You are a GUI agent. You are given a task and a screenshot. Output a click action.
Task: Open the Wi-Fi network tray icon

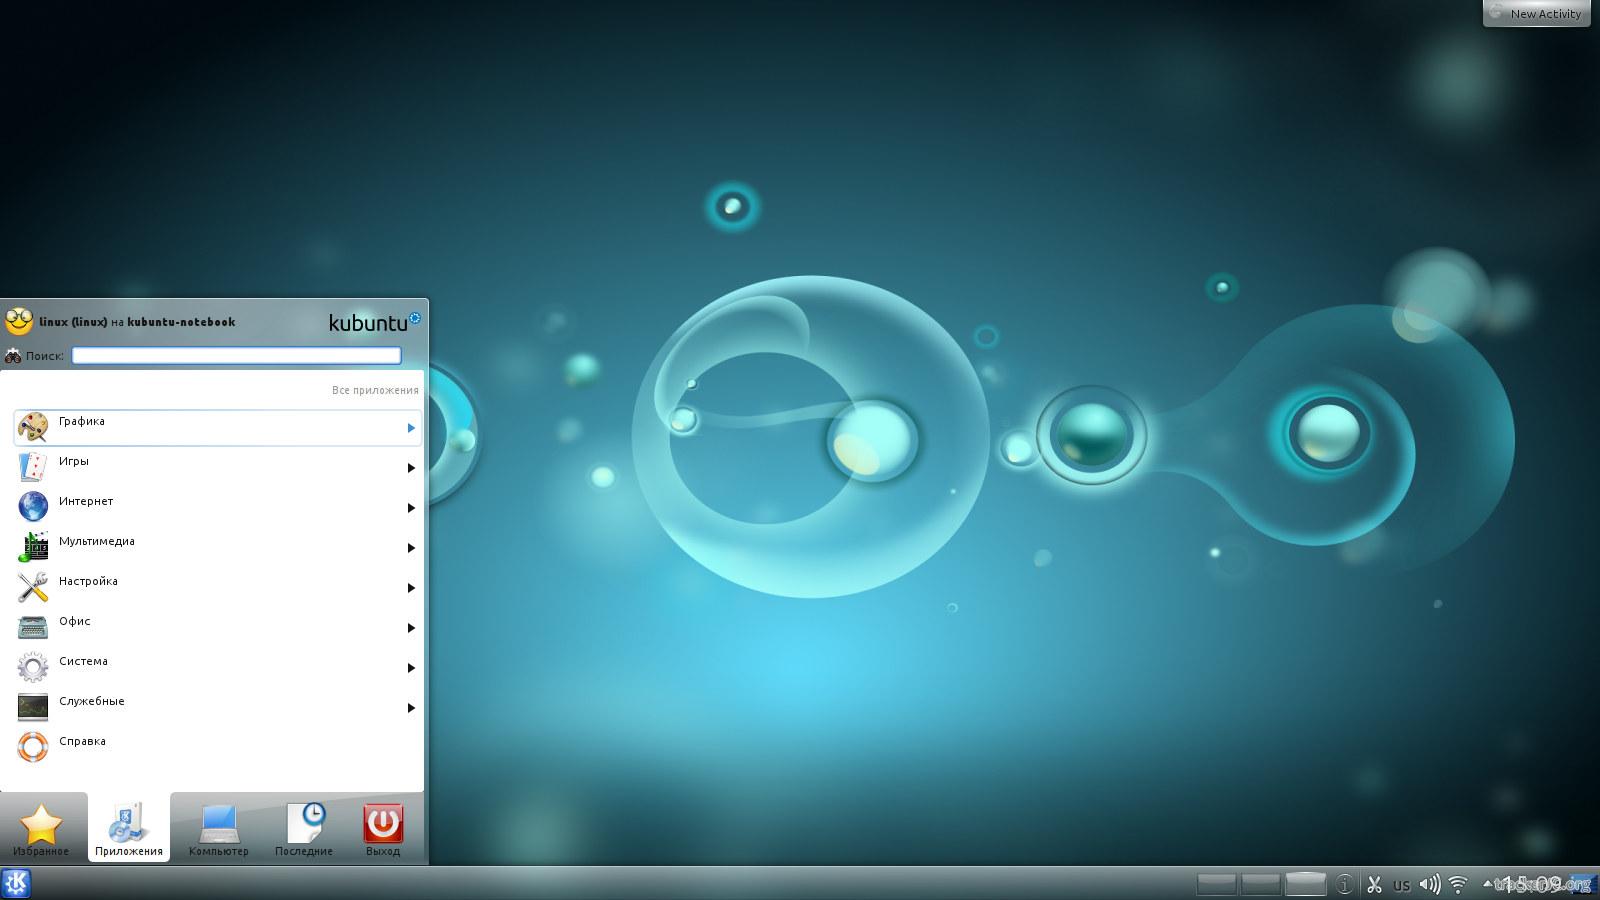(1458, 884)
